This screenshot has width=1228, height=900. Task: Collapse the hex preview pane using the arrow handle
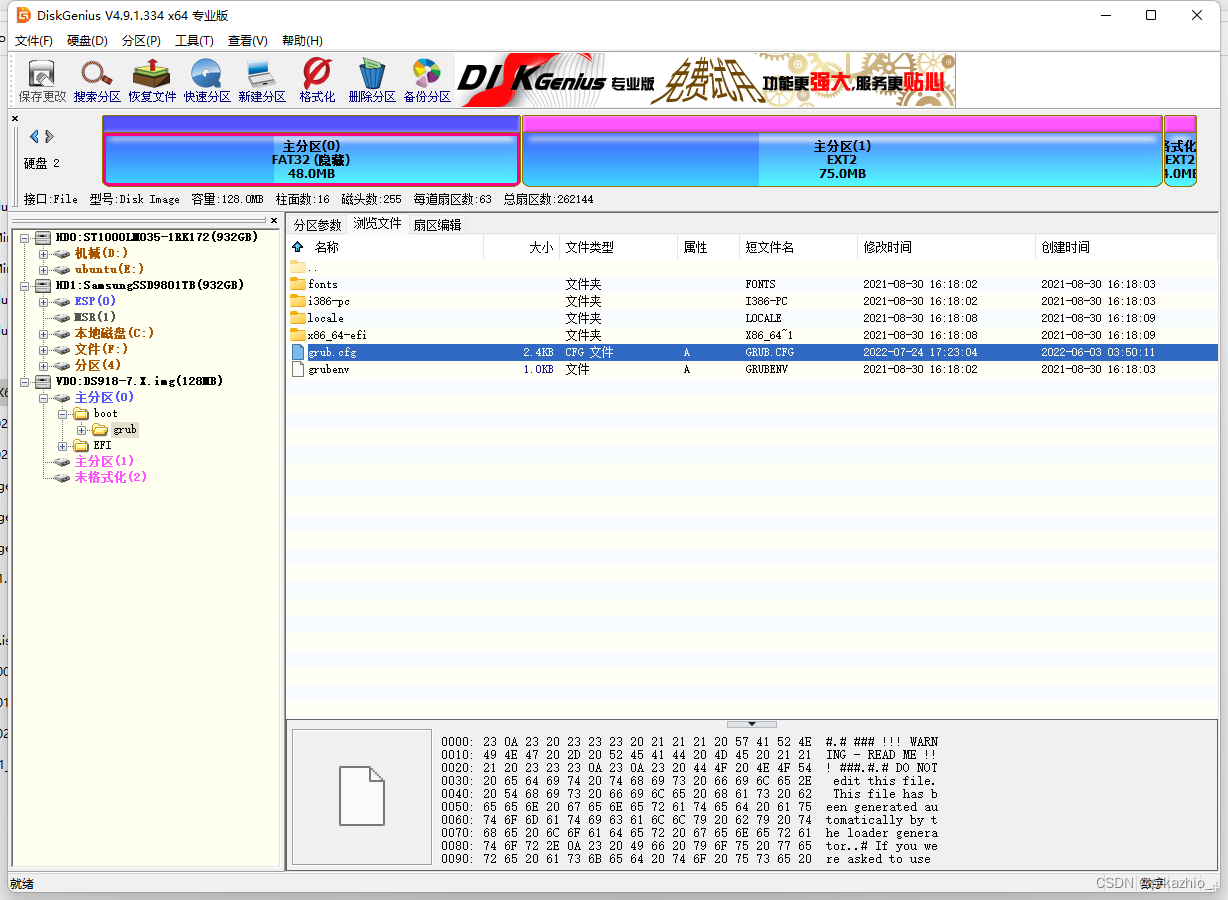pos(751,723)
